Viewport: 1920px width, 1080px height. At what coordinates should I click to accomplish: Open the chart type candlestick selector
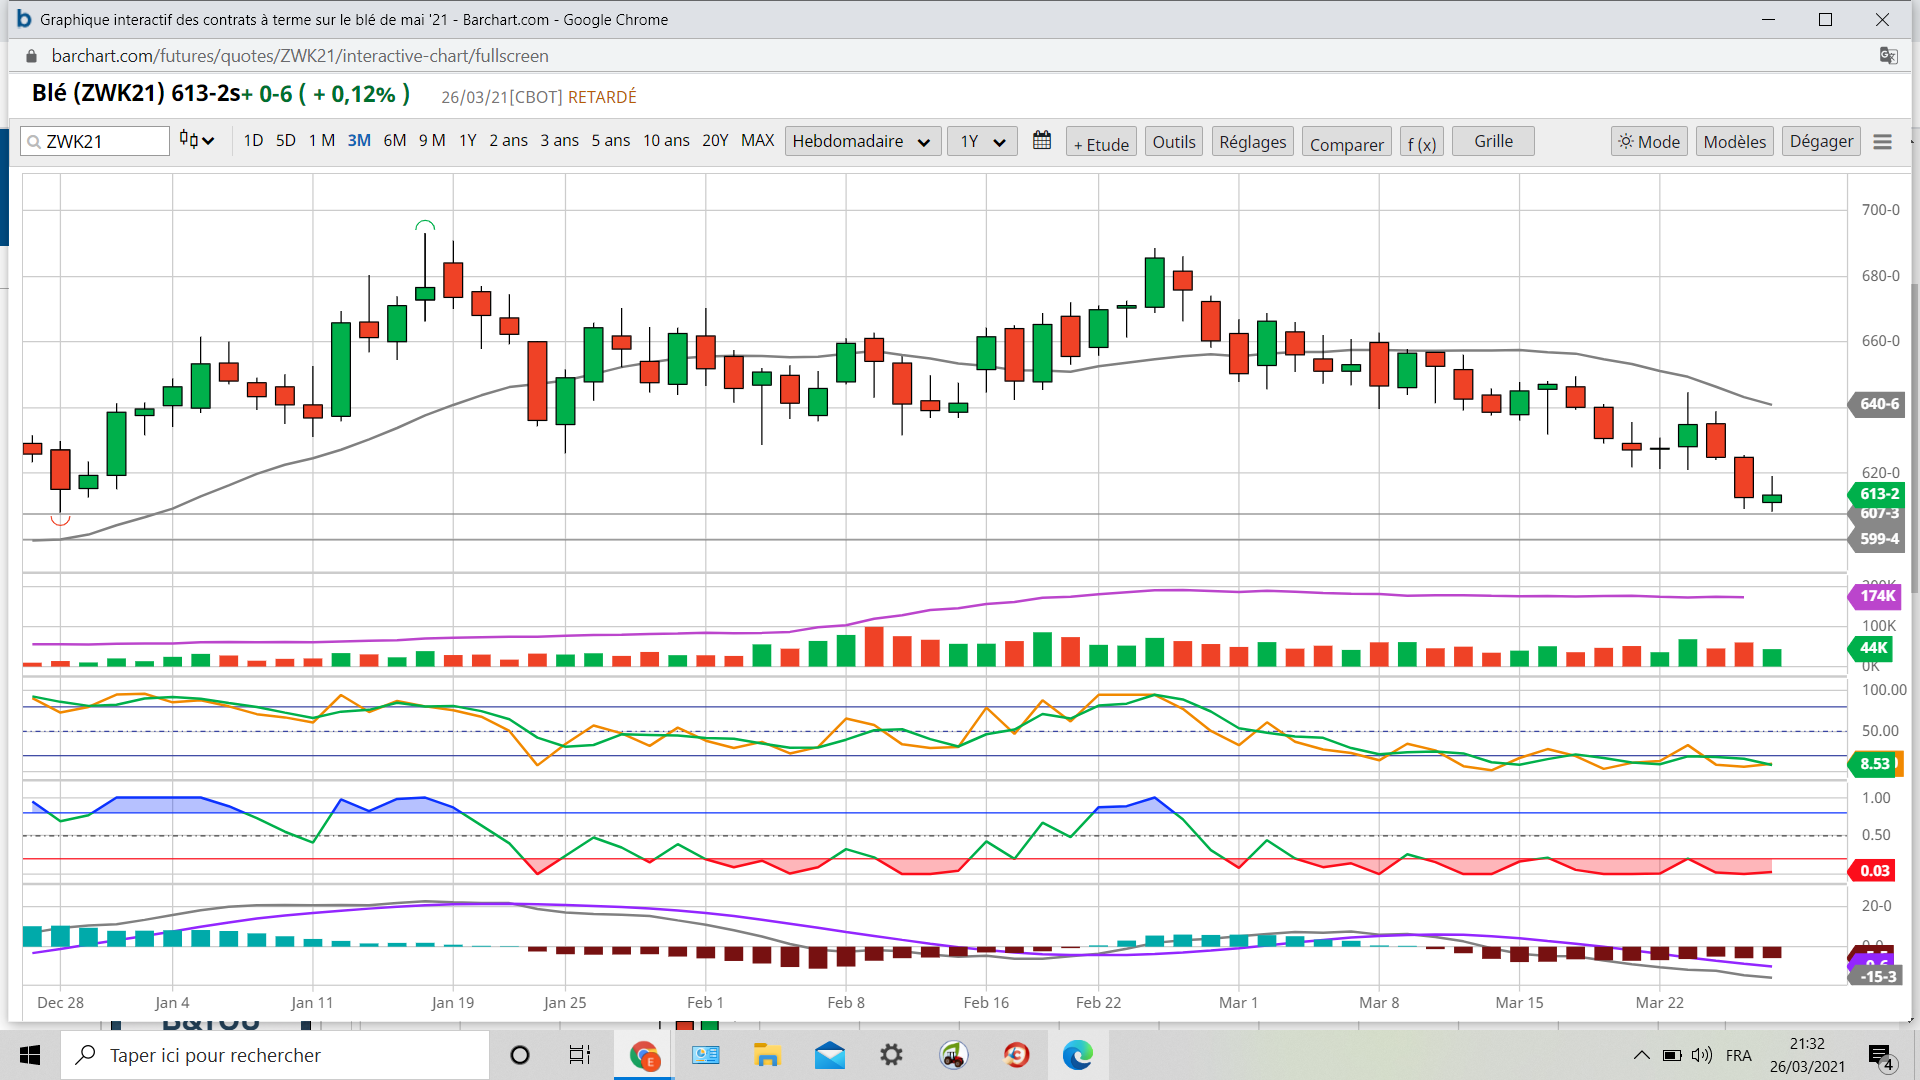pos(196,141)
